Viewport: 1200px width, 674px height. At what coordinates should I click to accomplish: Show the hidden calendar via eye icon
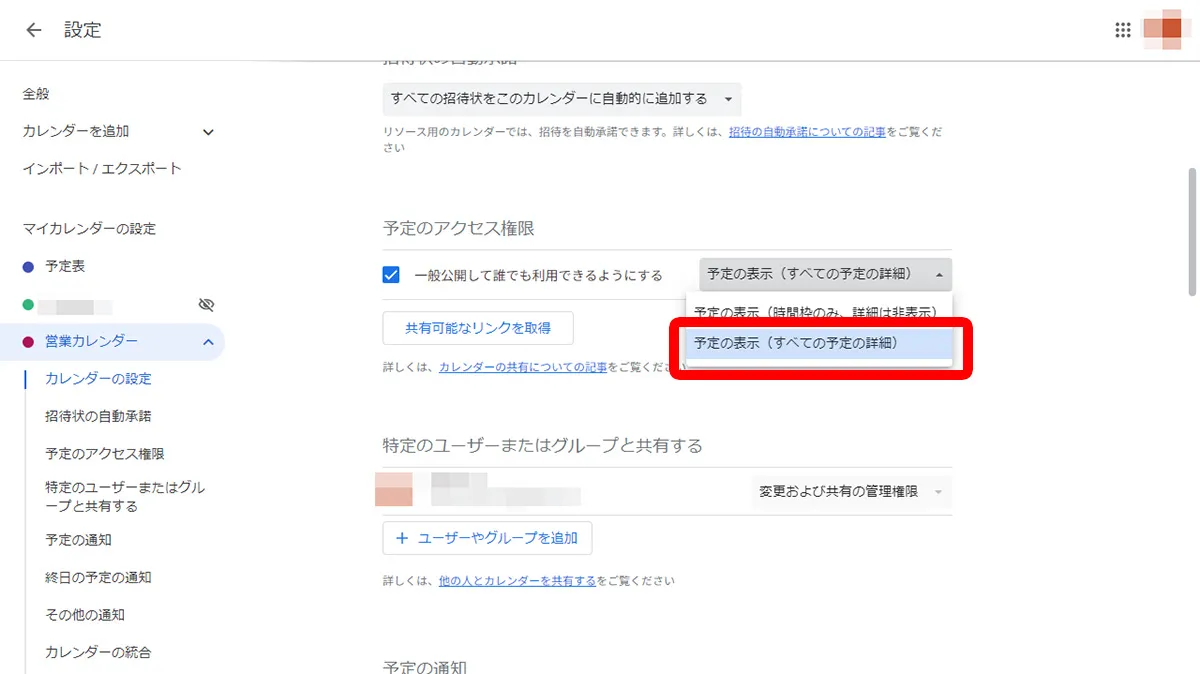click(207, 304)
